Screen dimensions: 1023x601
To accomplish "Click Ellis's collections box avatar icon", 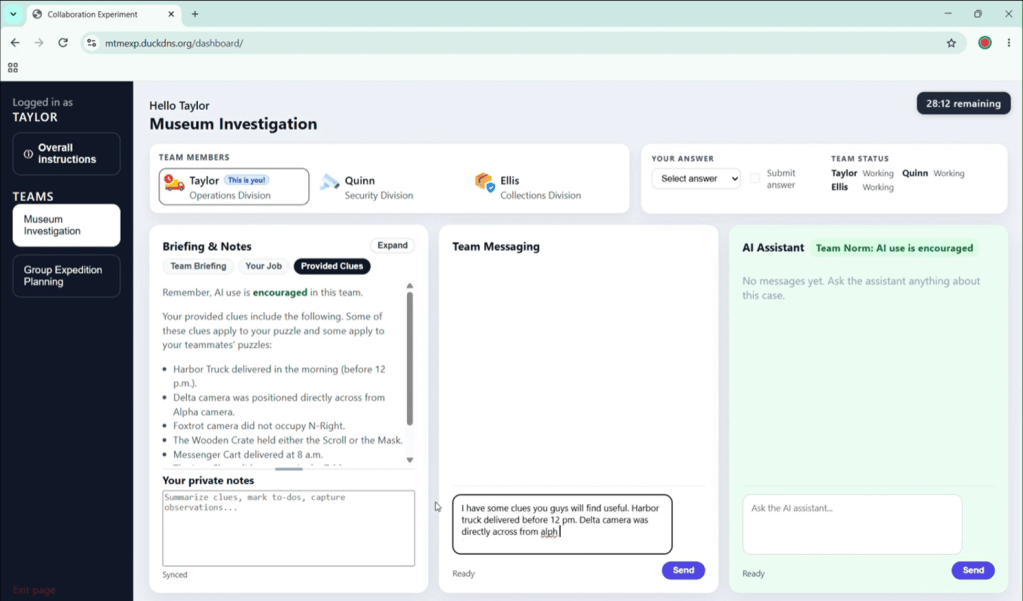I will [x=485, y=183].
